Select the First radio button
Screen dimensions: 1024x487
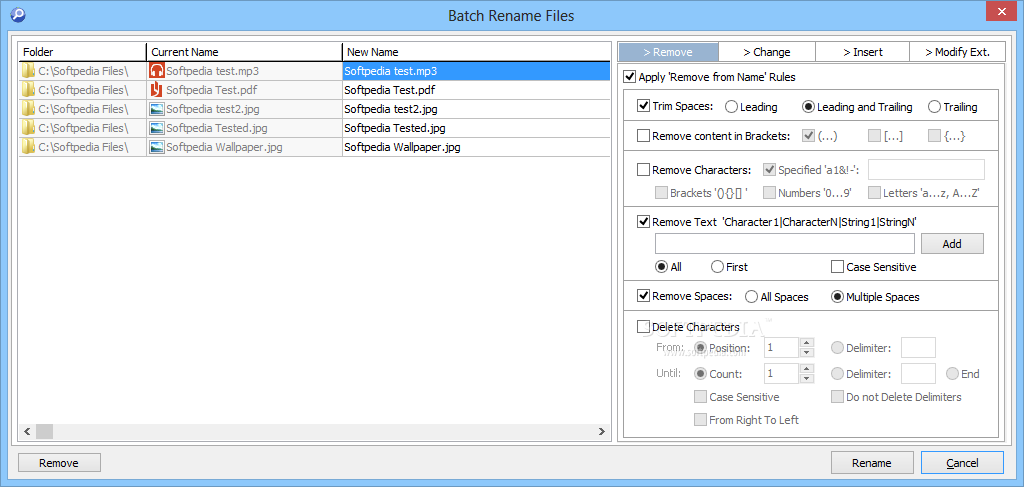tap(717, 266)
